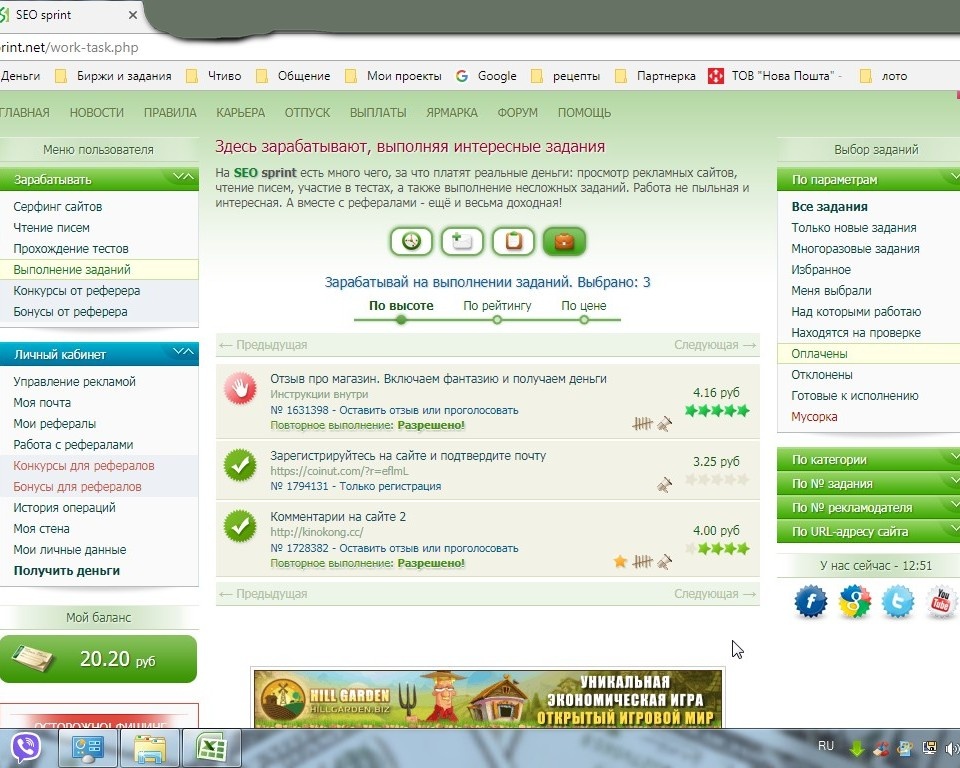Open the Оплачены filter link
The height and width of the screenshot is (768, 960).
[819, 353]
